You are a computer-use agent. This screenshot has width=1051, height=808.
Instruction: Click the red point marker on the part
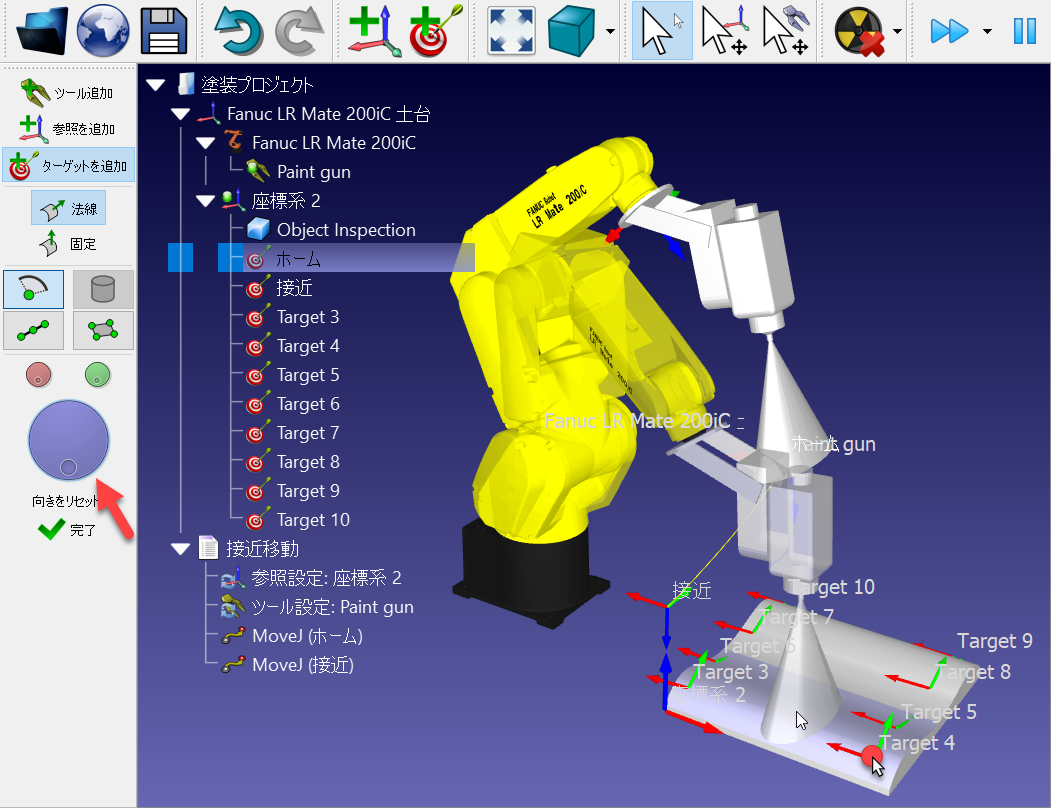(871, 756)
